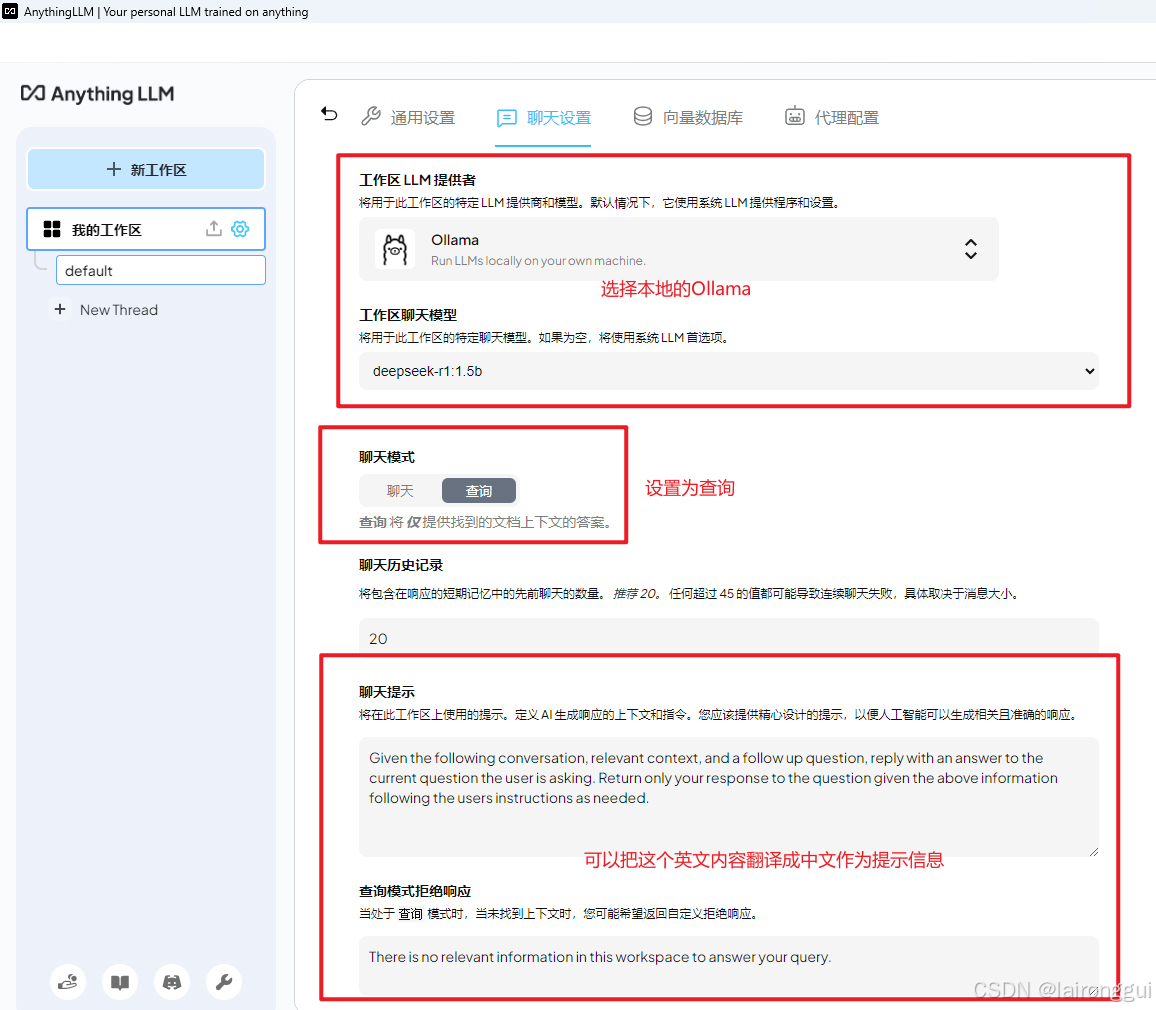1156x1010 pixels.
Task: Click the 代理配置 robot icon
Action: point(795,116)
